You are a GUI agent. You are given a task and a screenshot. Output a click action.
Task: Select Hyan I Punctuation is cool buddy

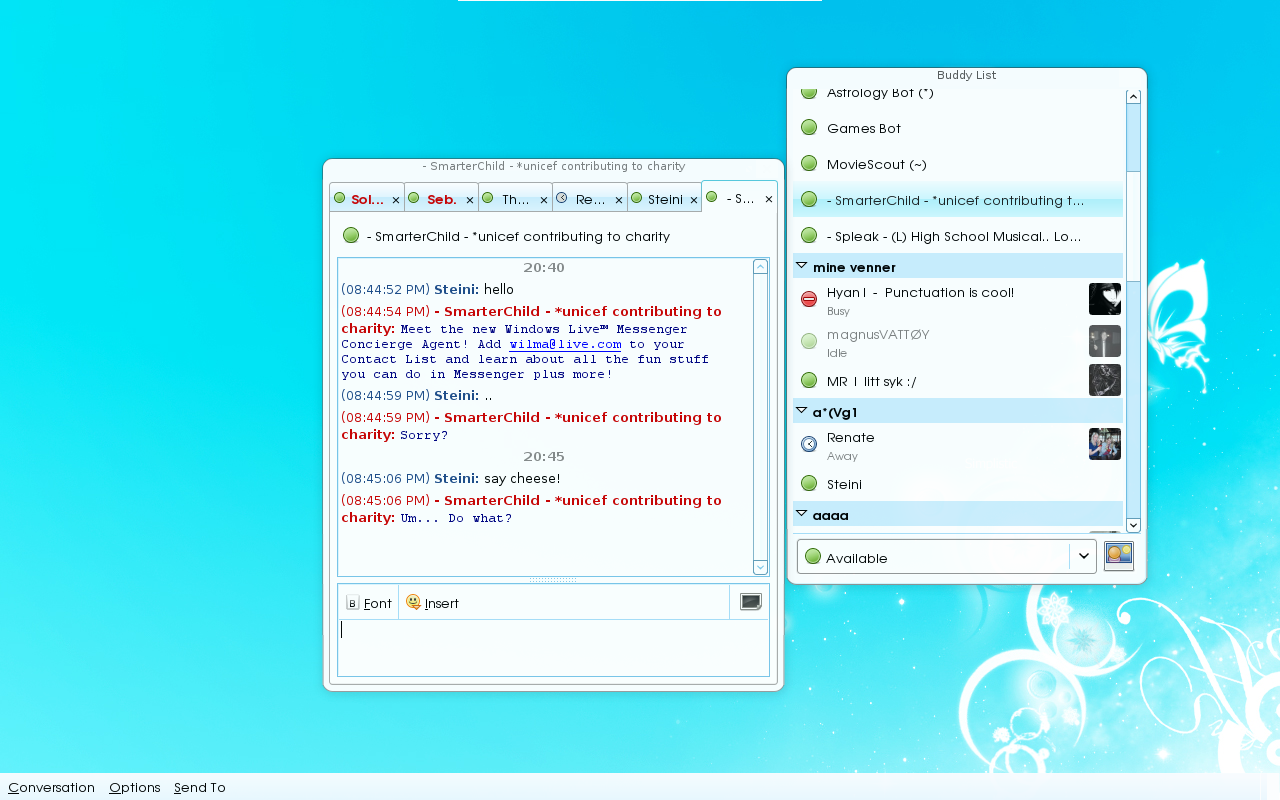[958, 299]
